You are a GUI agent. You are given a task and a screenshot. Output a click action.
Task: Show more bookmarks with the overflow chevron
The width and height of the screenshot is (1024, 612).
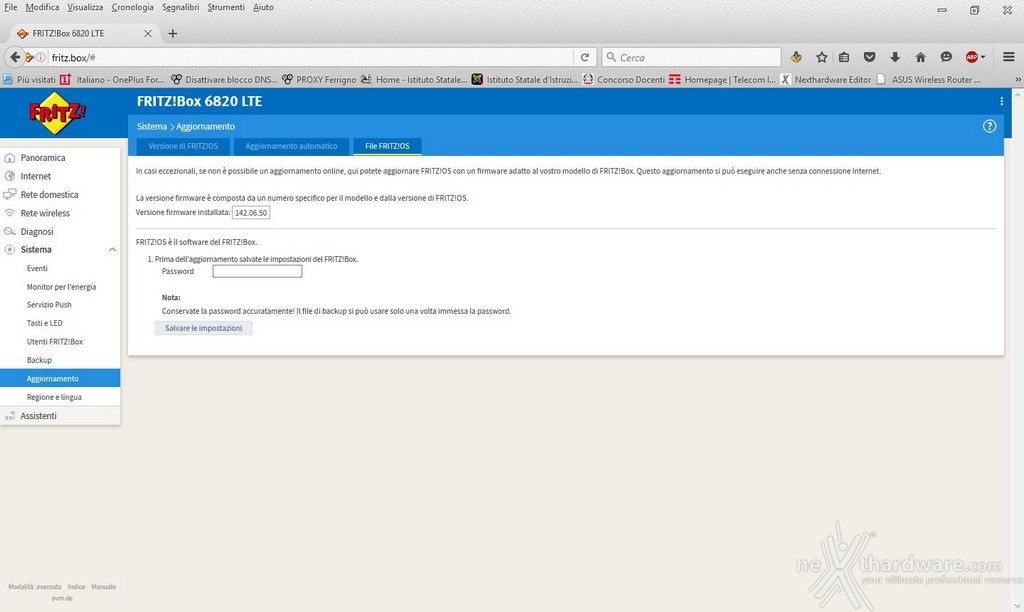point(1017,80)
